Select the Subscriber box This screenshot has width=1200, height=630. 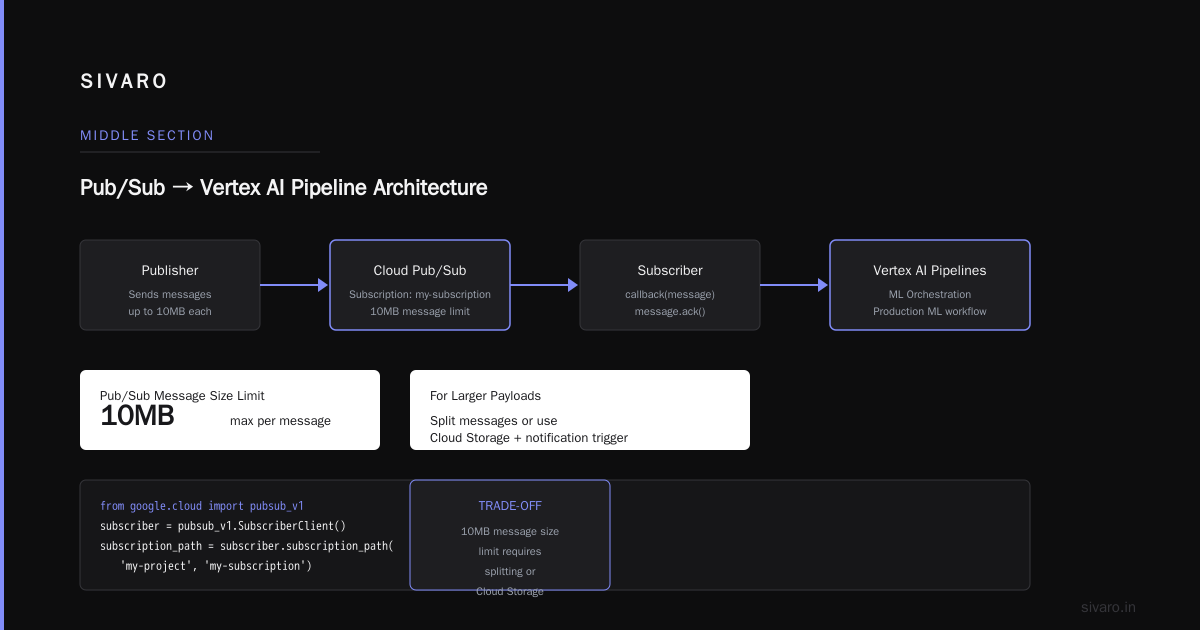(670, 285)
